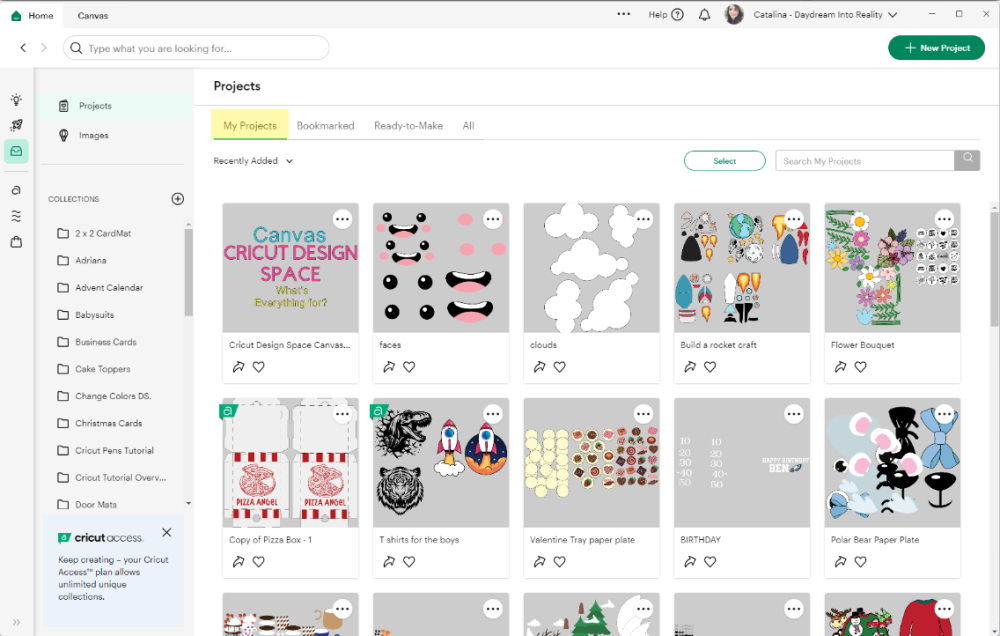
Task: Open the Canvas tab
Action: pyautogui.click(x=92, y=15)
